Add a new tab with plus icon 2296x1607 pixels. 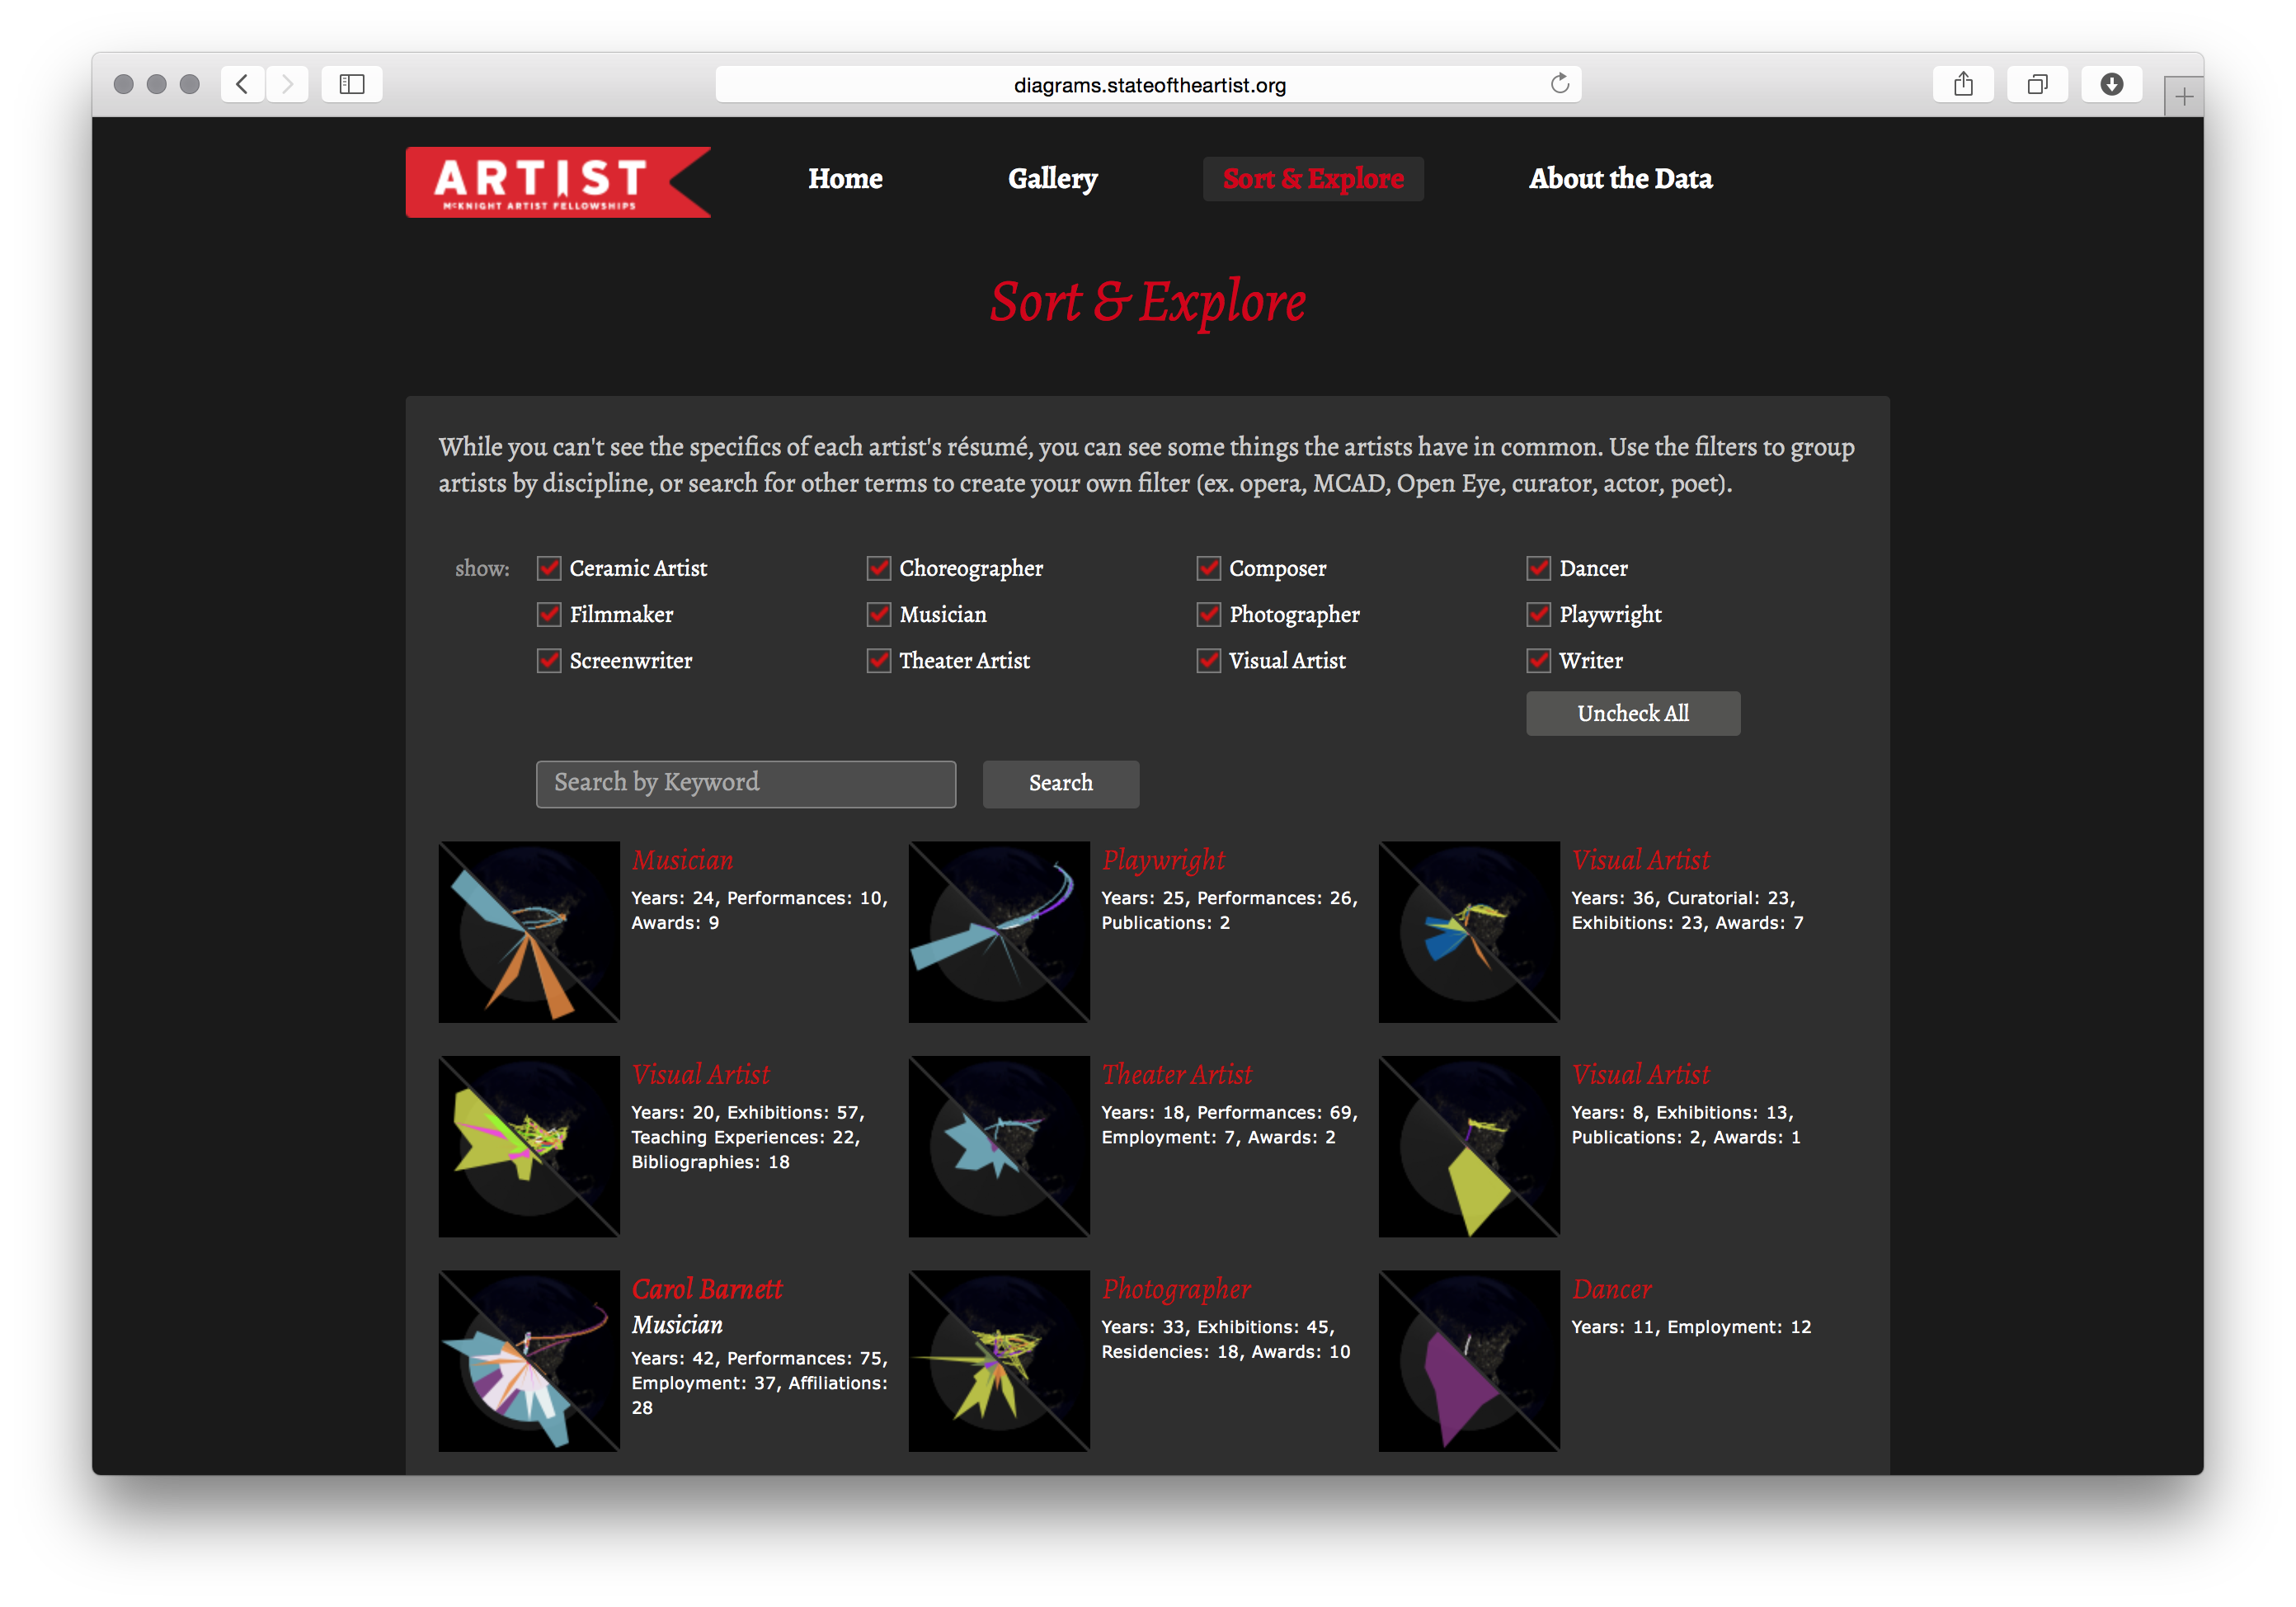point(2183,97)
